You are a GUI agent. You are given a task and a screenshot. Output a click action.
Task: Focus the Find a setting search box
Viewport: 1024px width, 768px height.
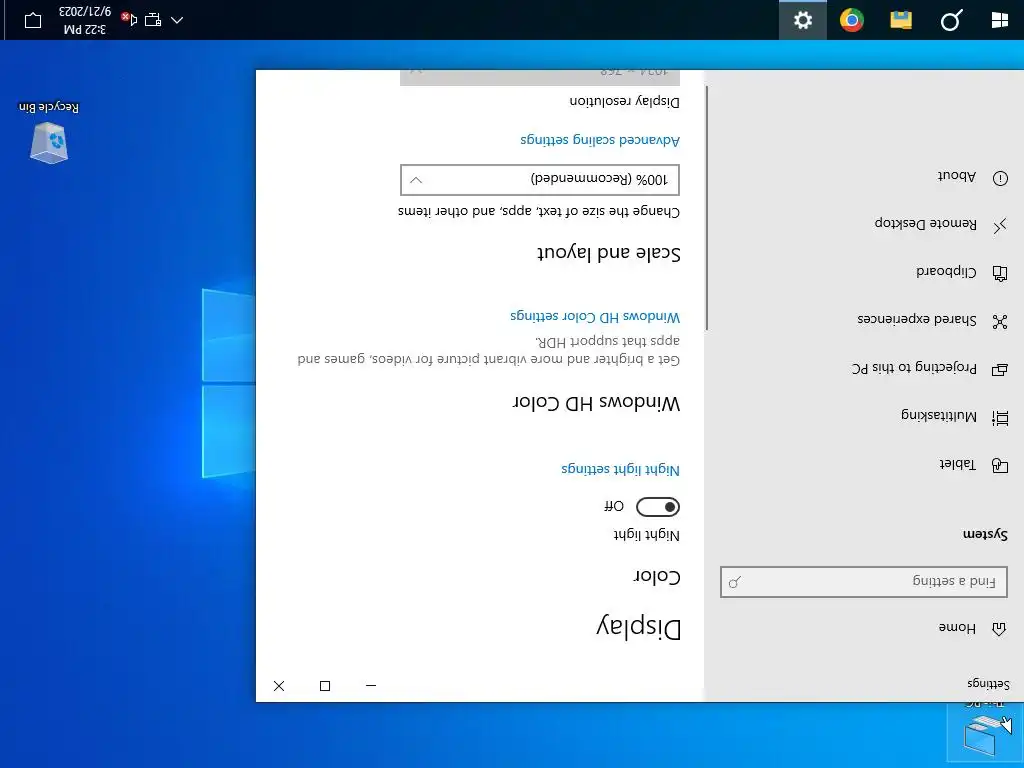[x=863, y=582]
